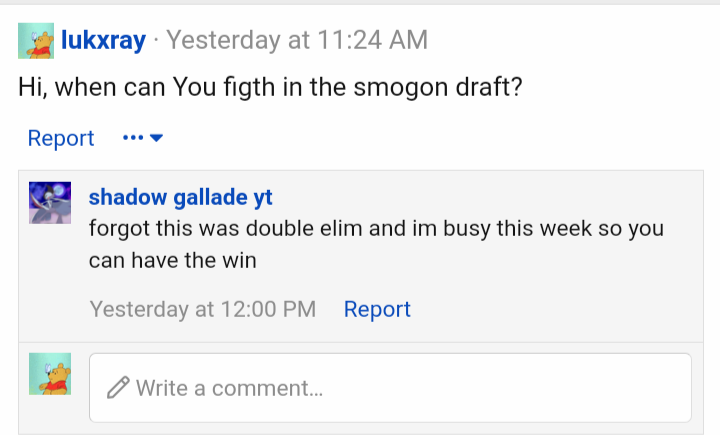The image size is (720, 435).
Task: Focus the Write a comment input field
Action: click(390, 388)
